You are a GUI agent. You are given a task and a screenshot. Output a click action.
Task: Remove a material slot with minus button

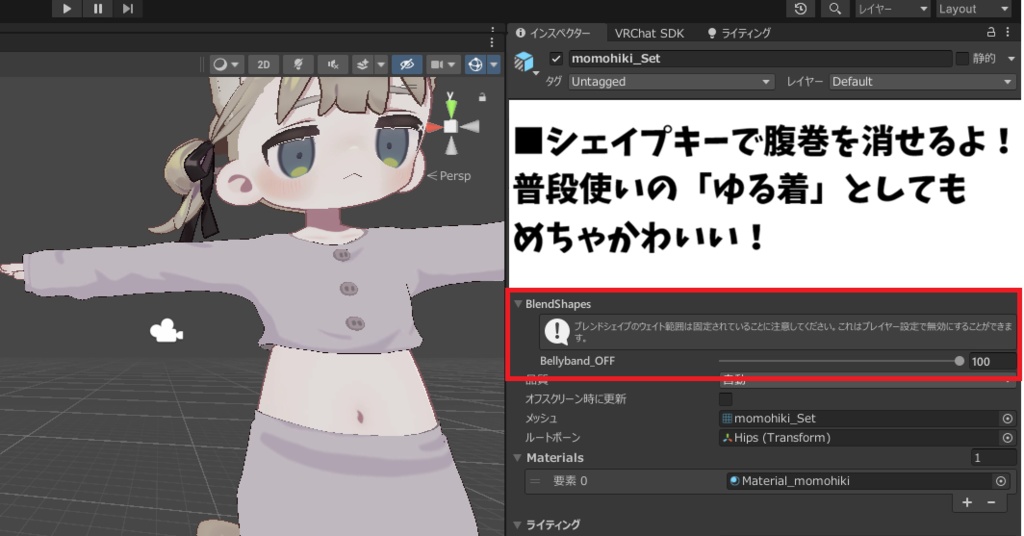[991, 502]
